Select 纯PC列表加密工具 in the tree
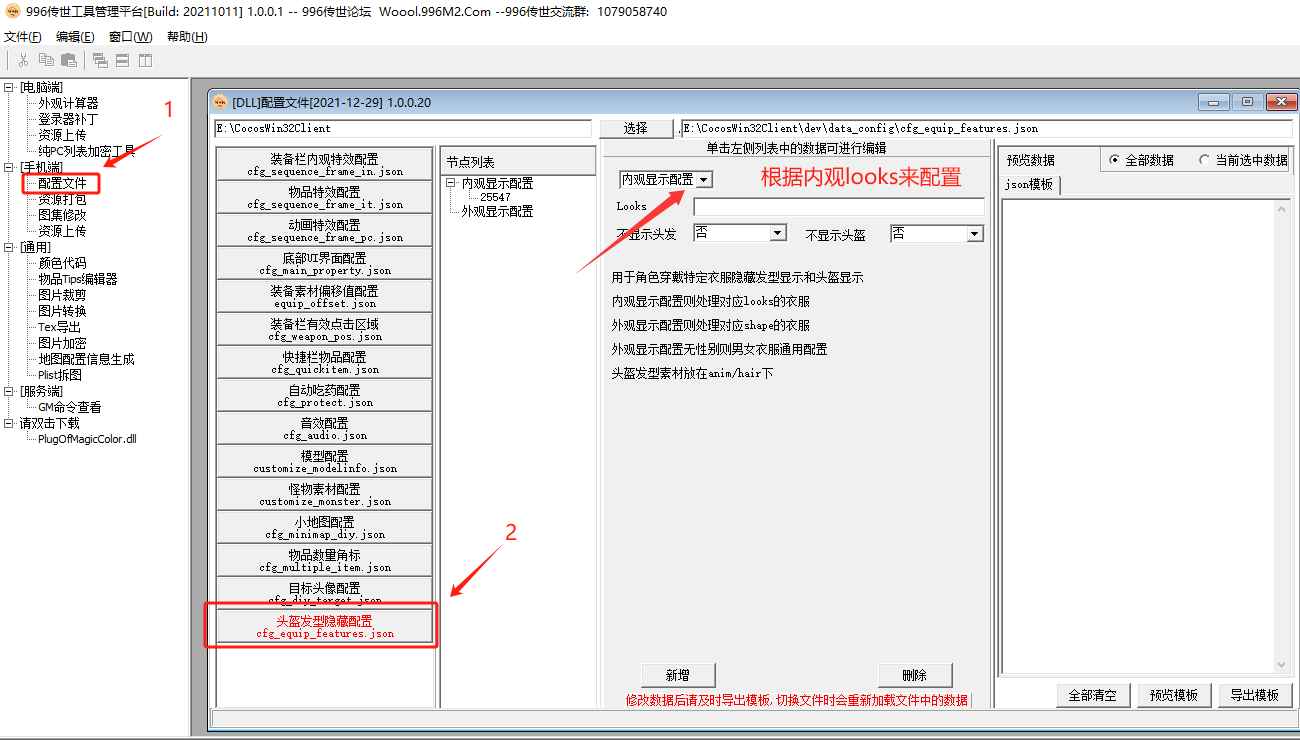Screen dimensions: 1300x742 pos(87,151)
